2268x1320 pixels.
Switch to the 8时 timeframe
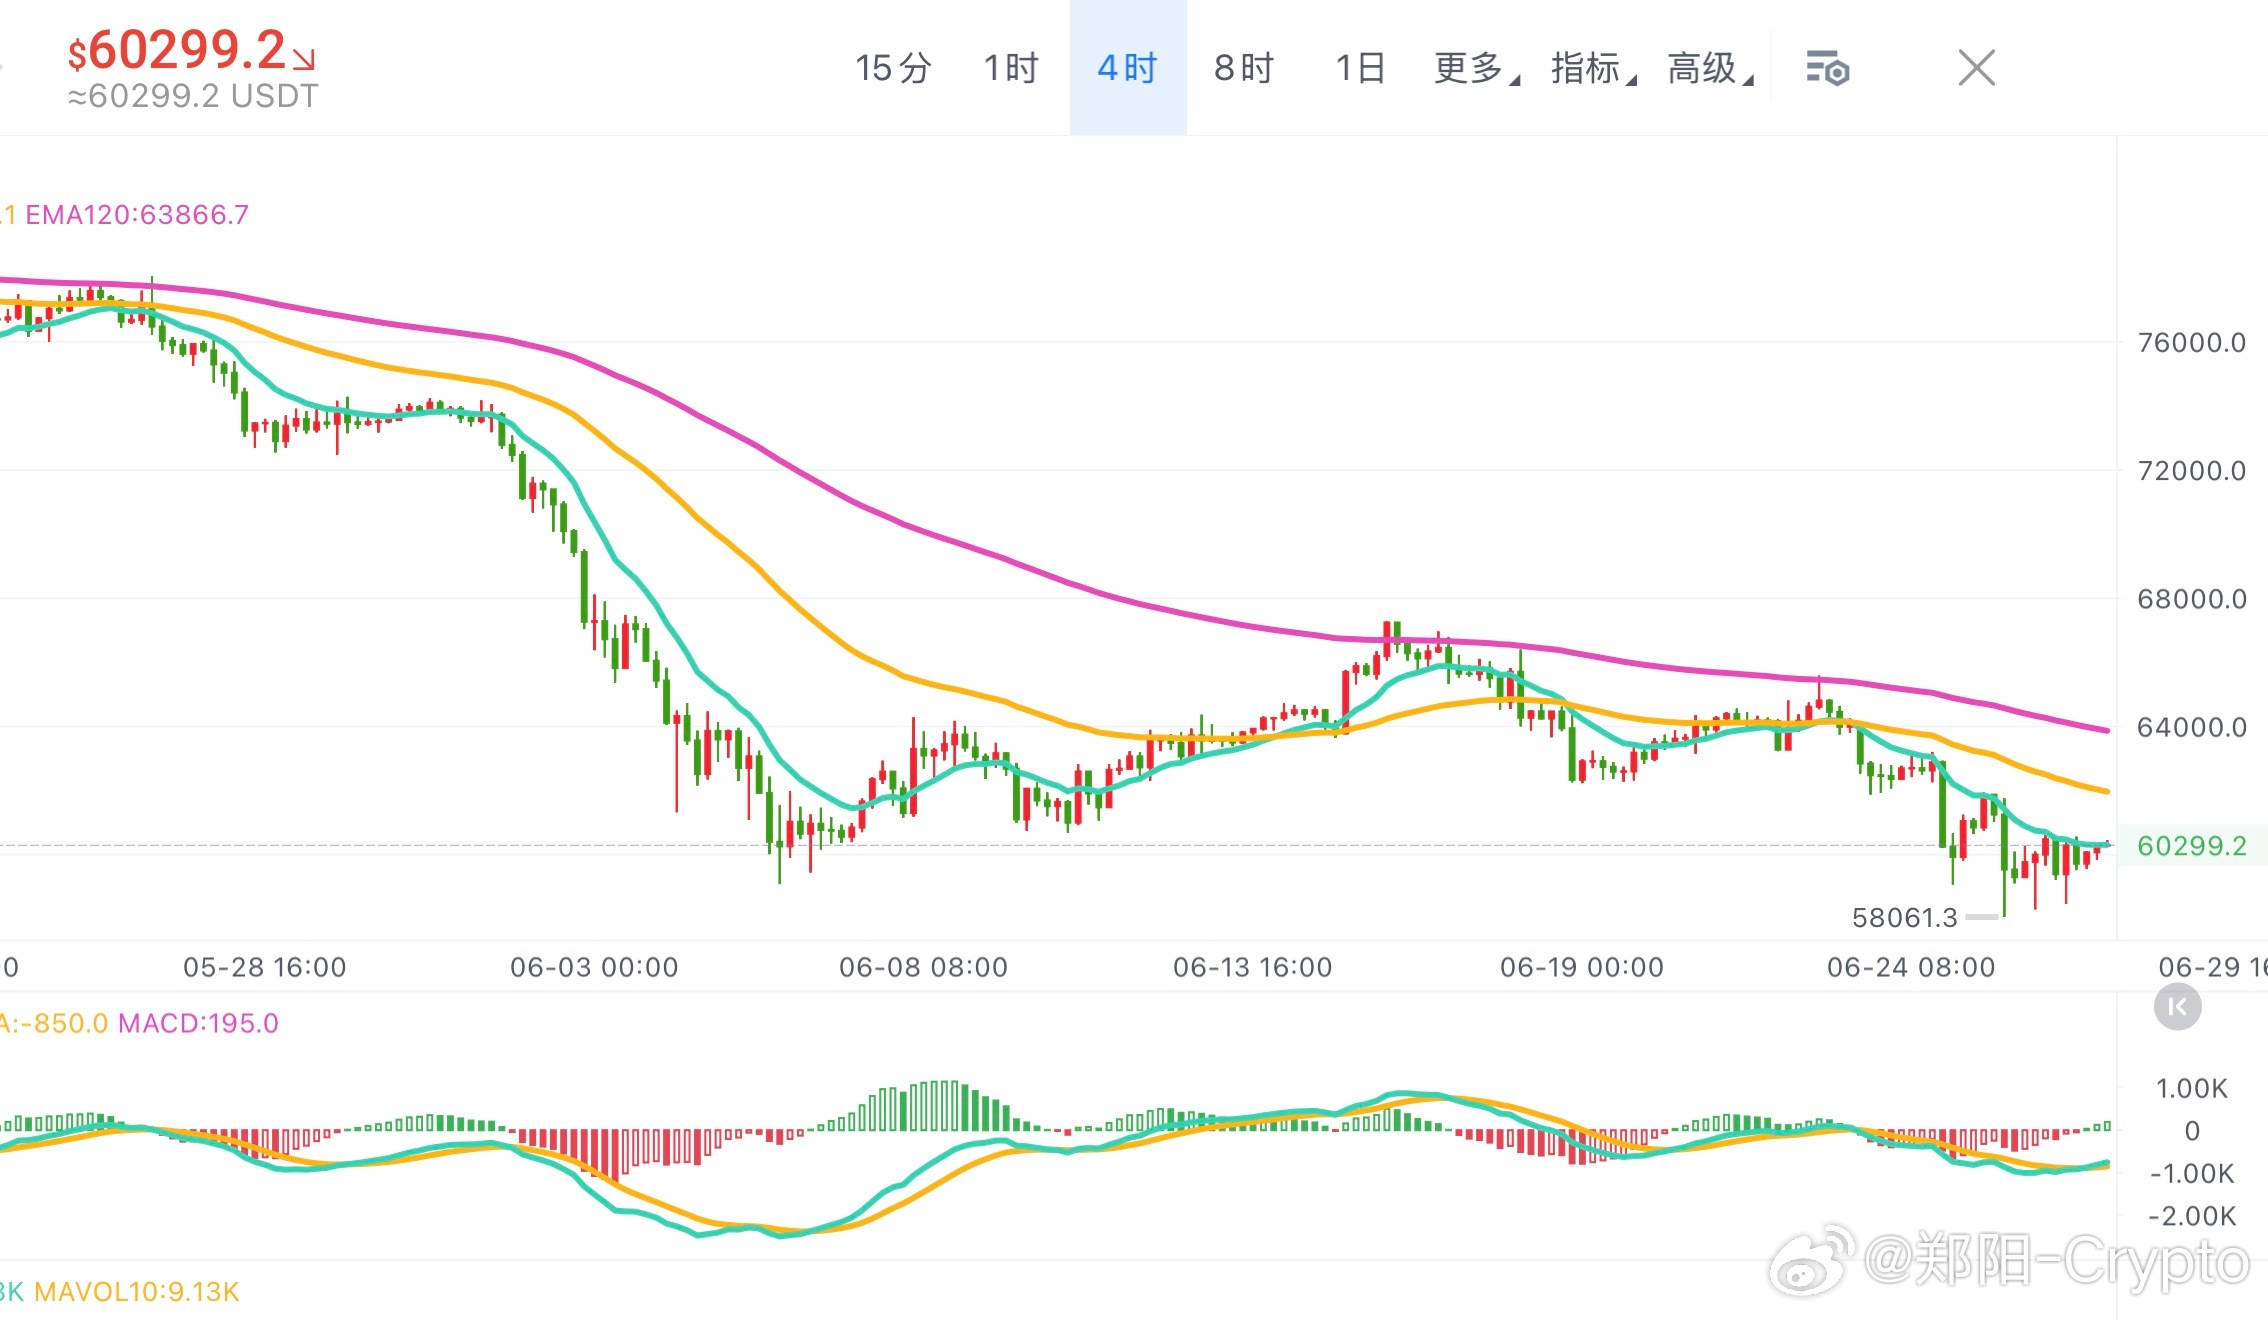point(1244,68)
